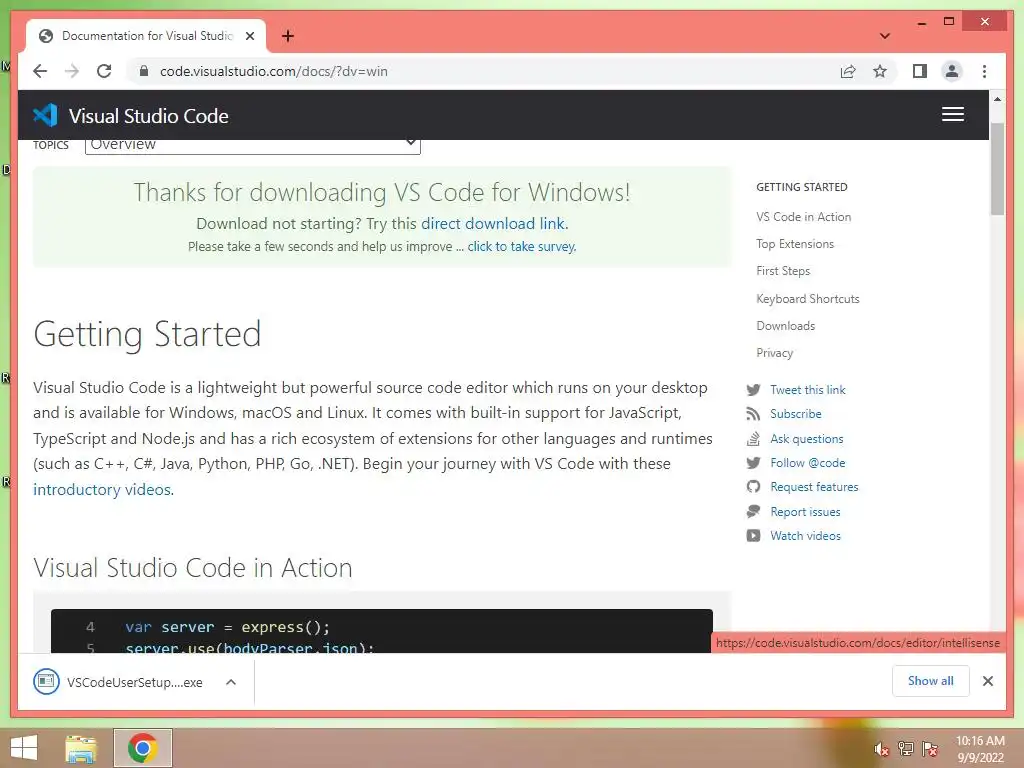This screenshot has height=768, width=1024.
Task: Close the downloads bar
Action: tap(988, 681)
